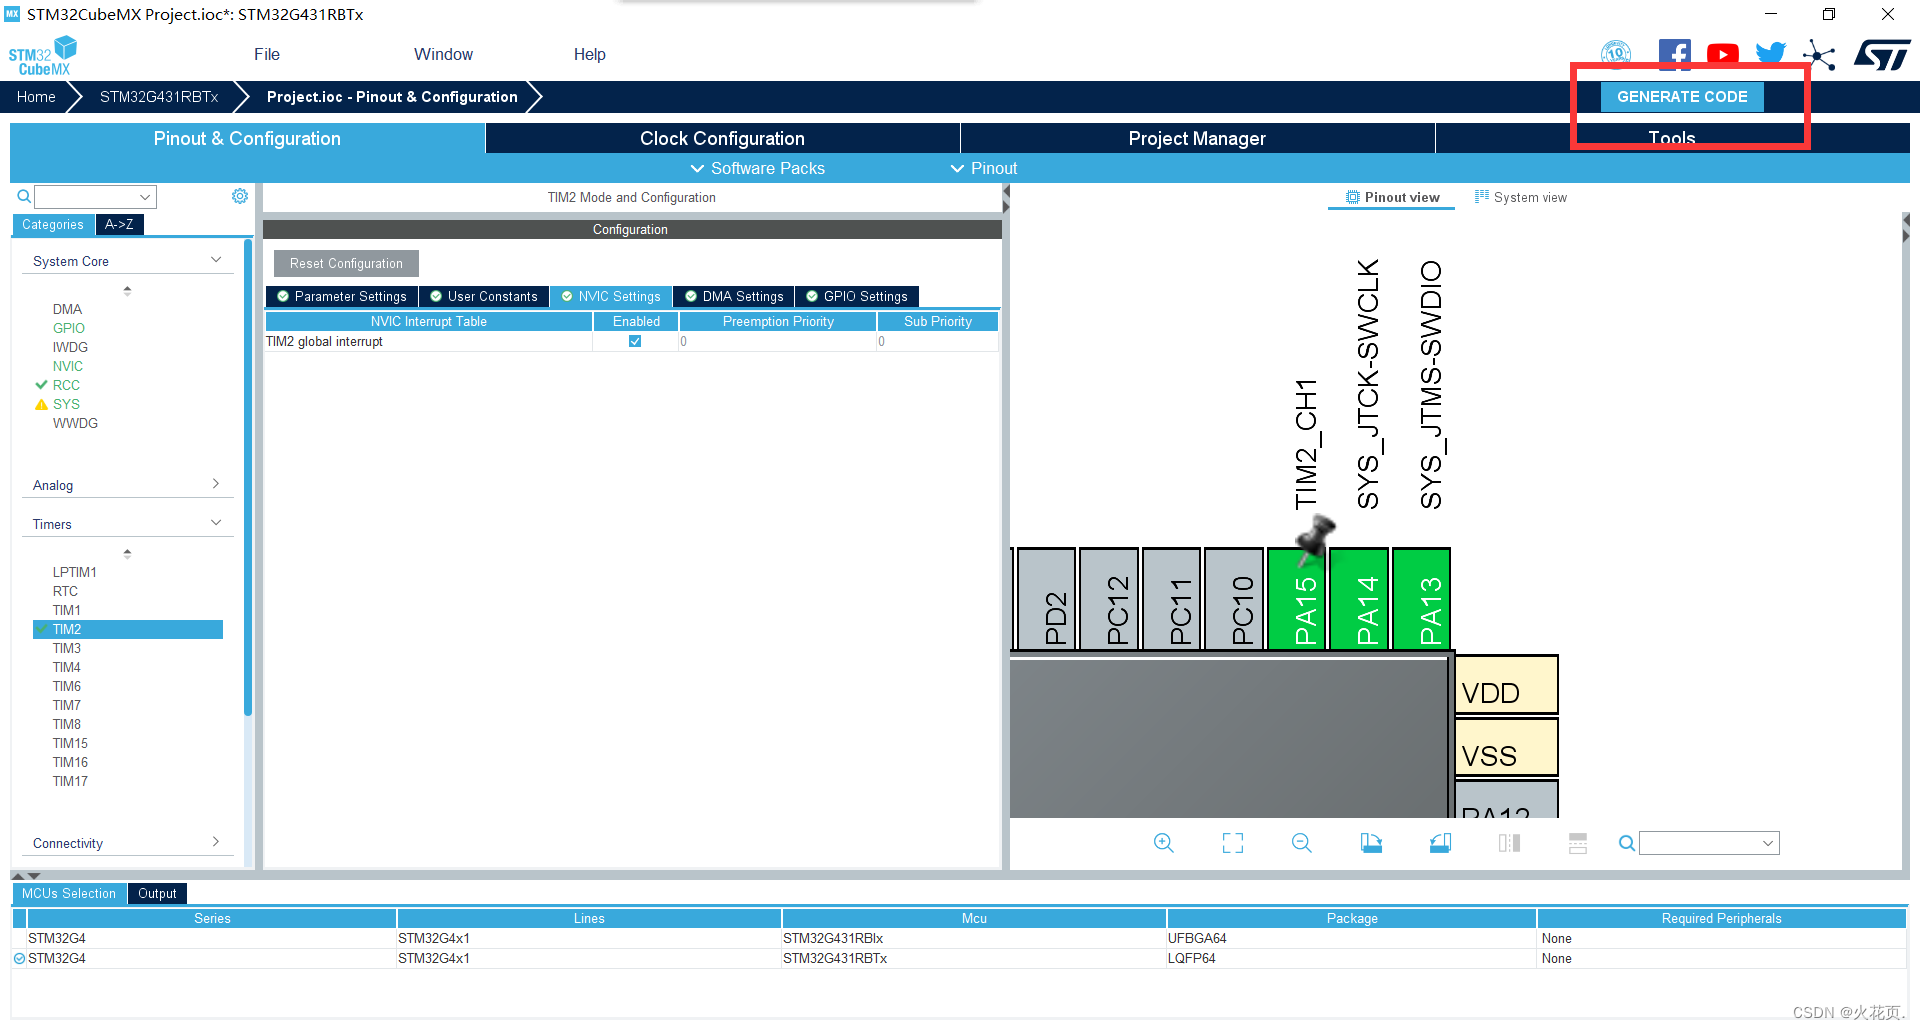The image size is (1920, 1030).
Task: Uncheck TIM2 global interrupt enabled checkbox
Action: pos(635,341)
